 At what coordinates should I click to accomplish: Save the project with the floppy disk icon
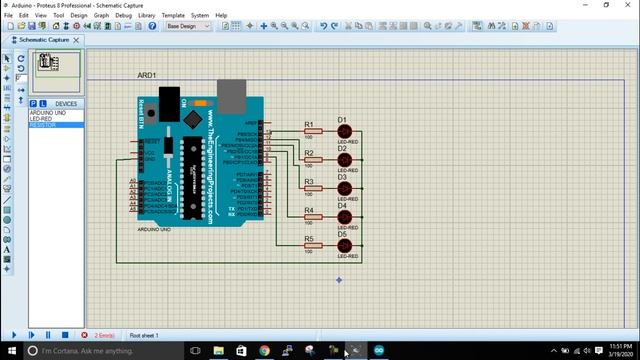pos(32,26)
